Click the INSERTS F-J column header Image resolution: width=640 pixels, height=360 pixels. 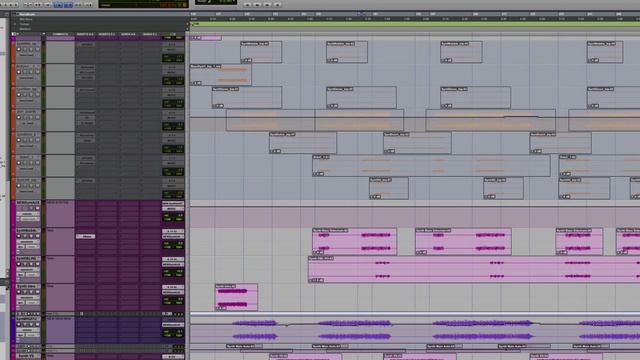click(x=107, y=34)
